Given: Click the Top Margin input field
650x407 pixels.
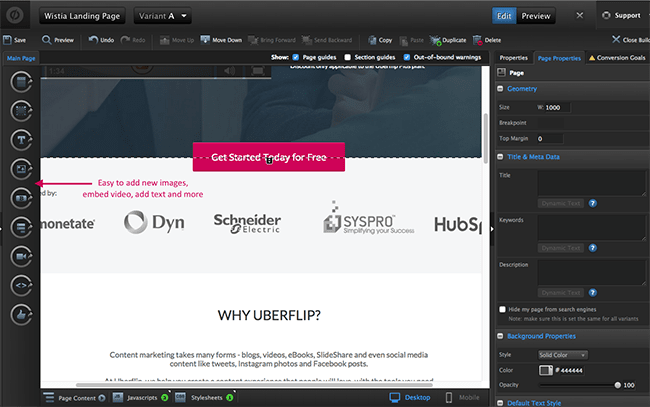Looking at the screenshot, I should point(550,138).
